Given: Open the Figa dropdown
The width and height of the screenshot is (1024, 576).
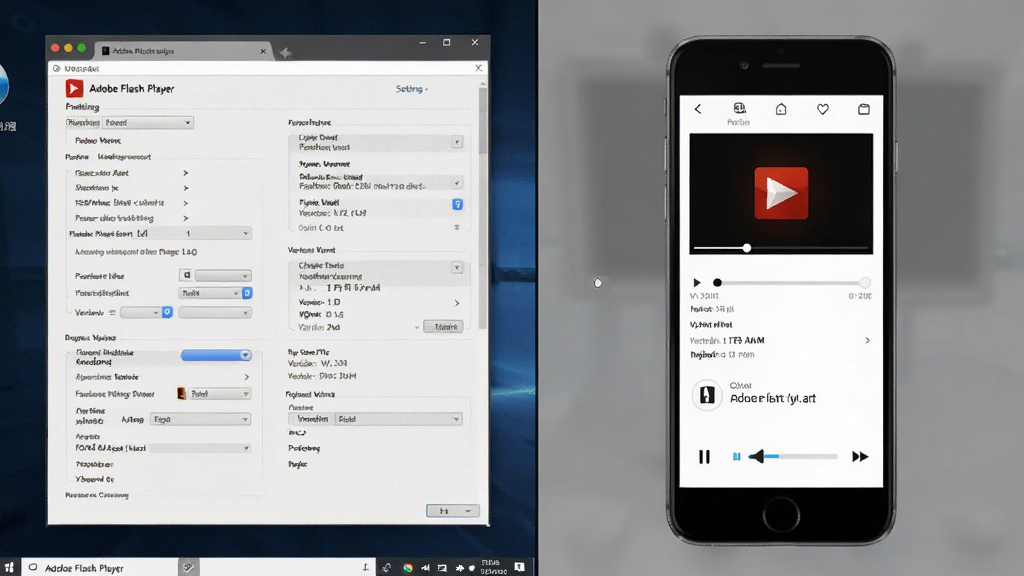Looking at the screenshot, I should pos(200,419).
